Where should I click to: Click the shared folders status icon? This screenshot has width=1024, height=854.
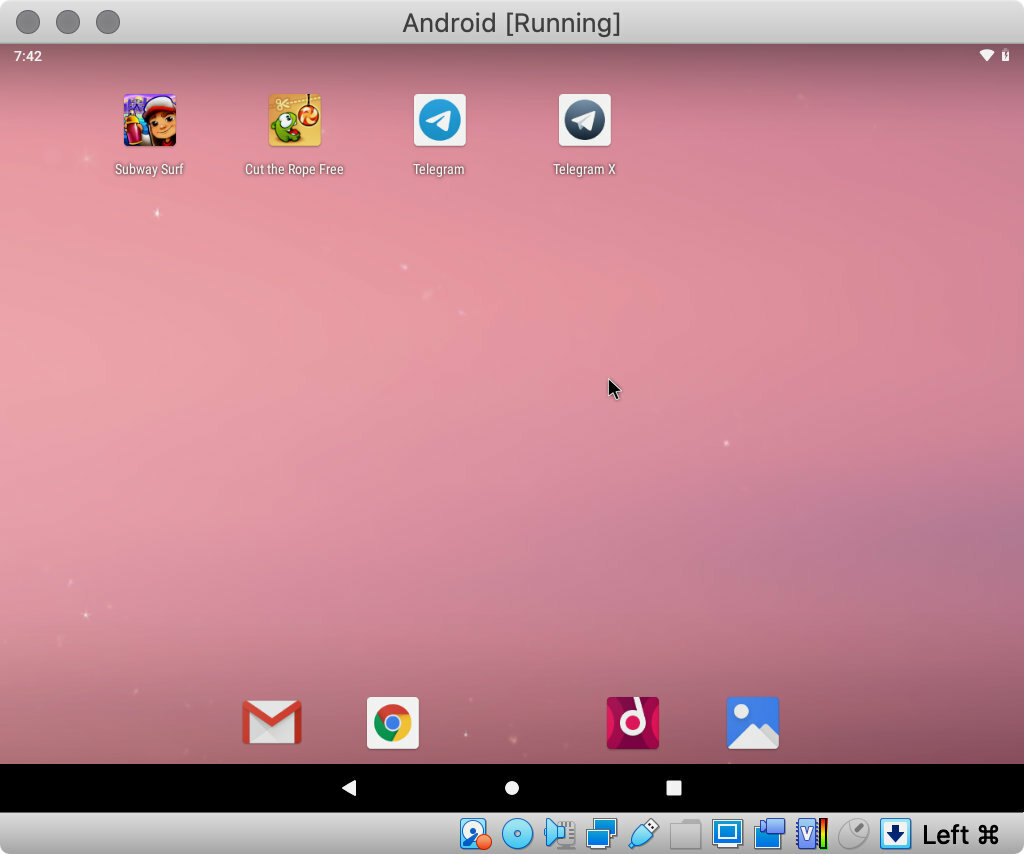686,833
